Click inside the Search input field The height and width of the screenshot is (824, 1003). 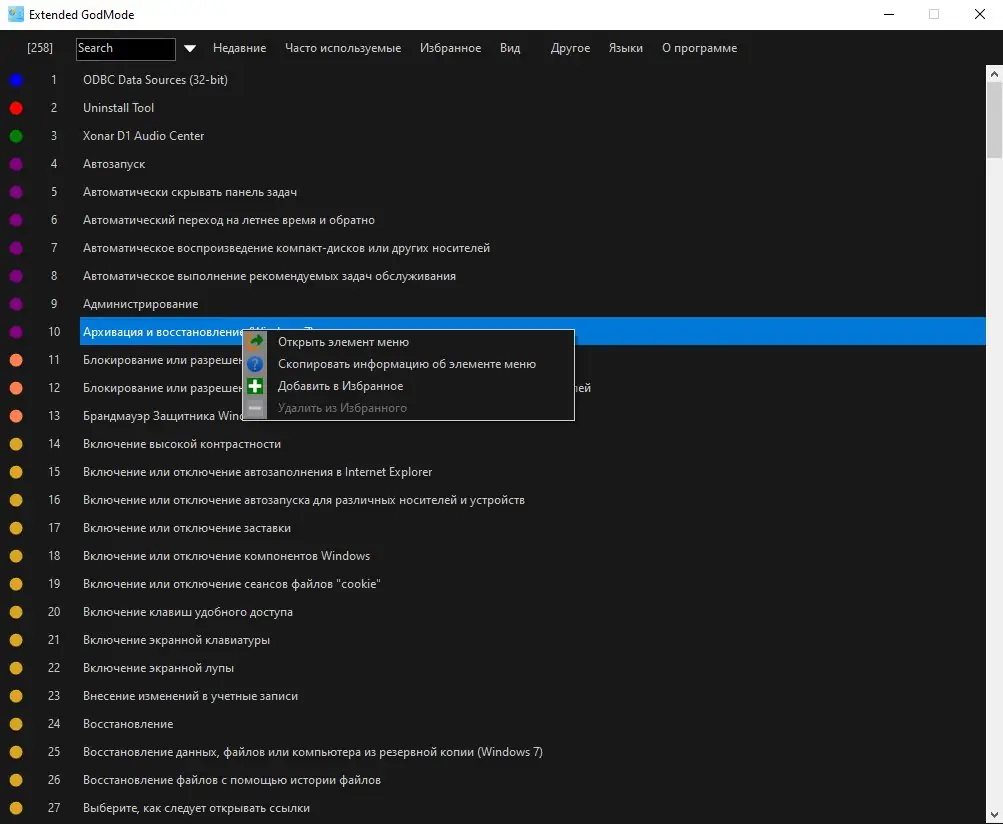pos(125,49)
